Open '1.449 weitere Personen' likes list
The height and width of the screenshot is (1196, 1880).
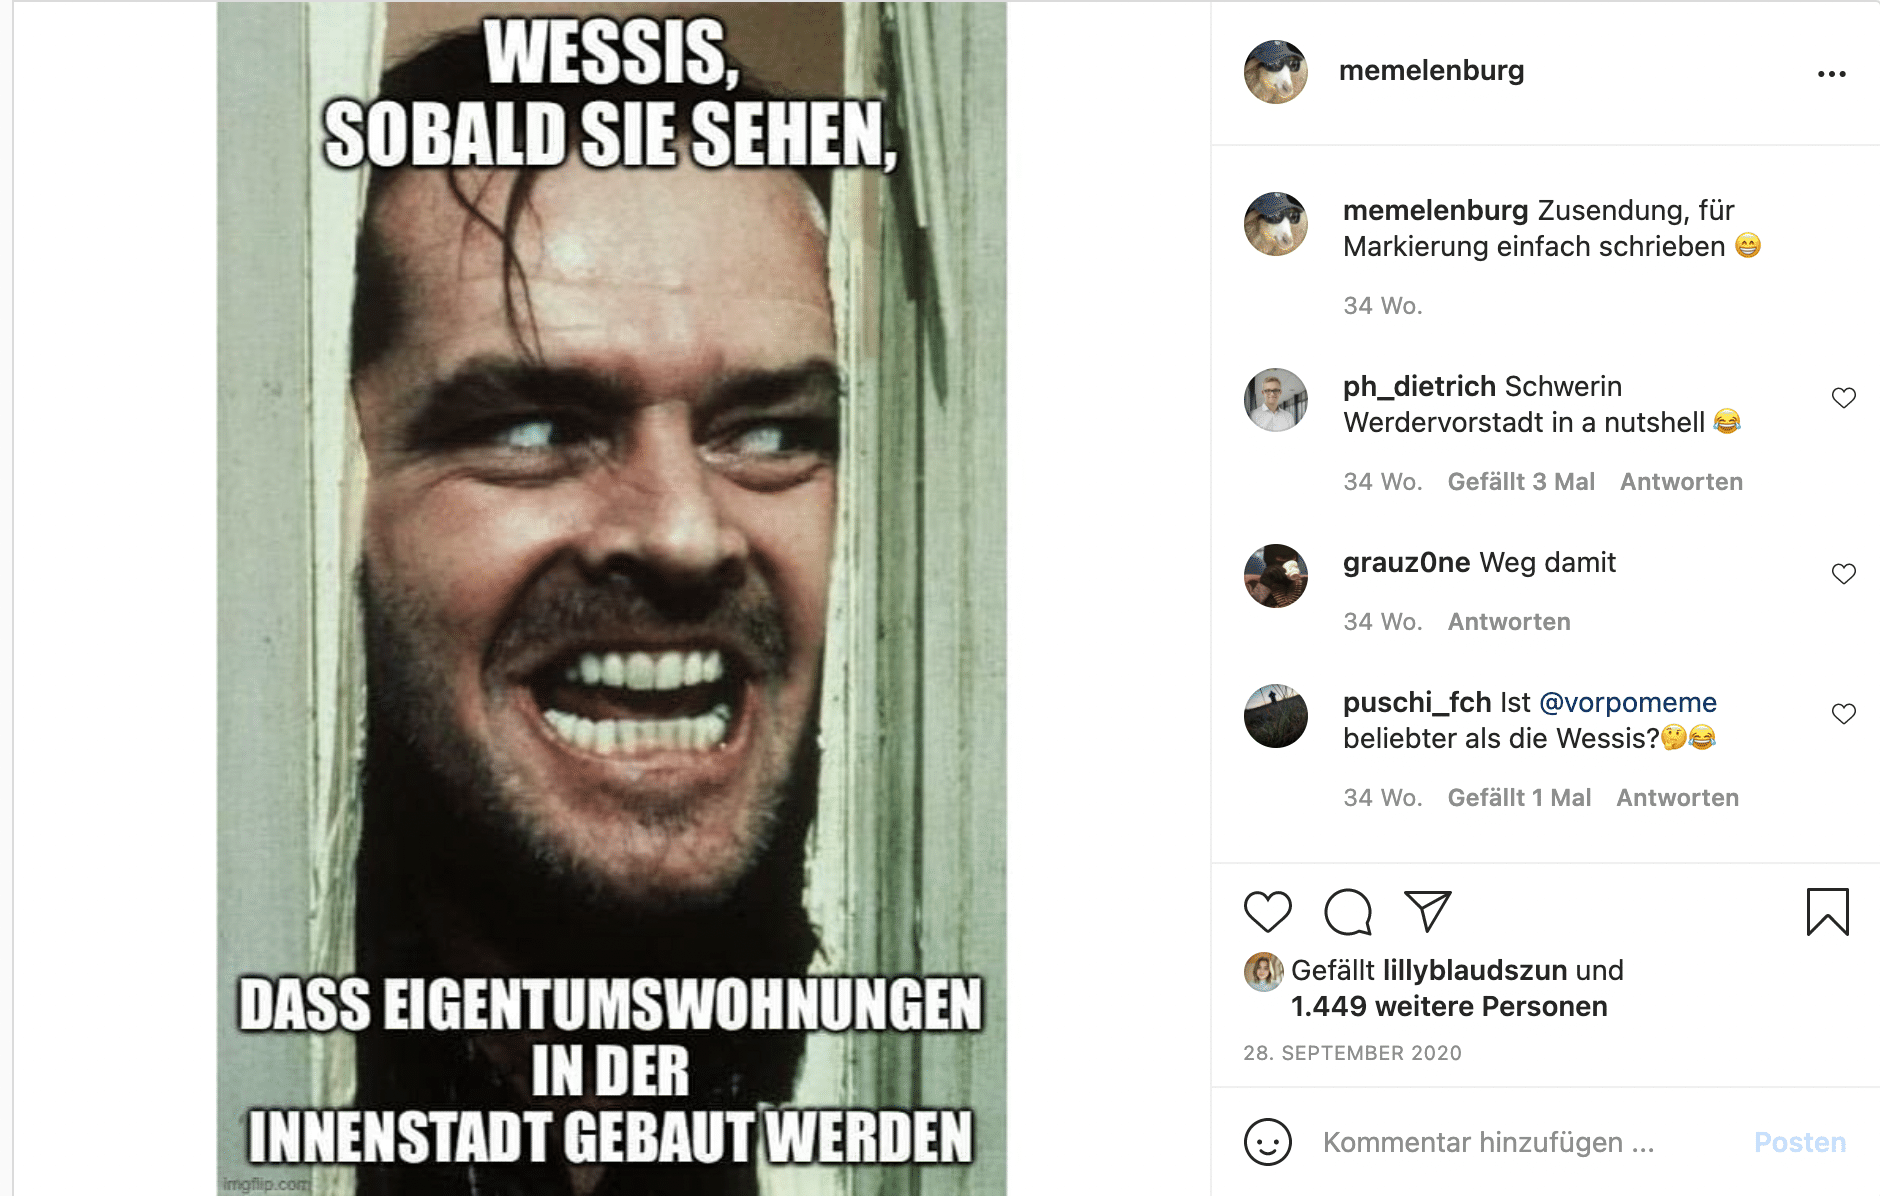pos(1449,1006)
